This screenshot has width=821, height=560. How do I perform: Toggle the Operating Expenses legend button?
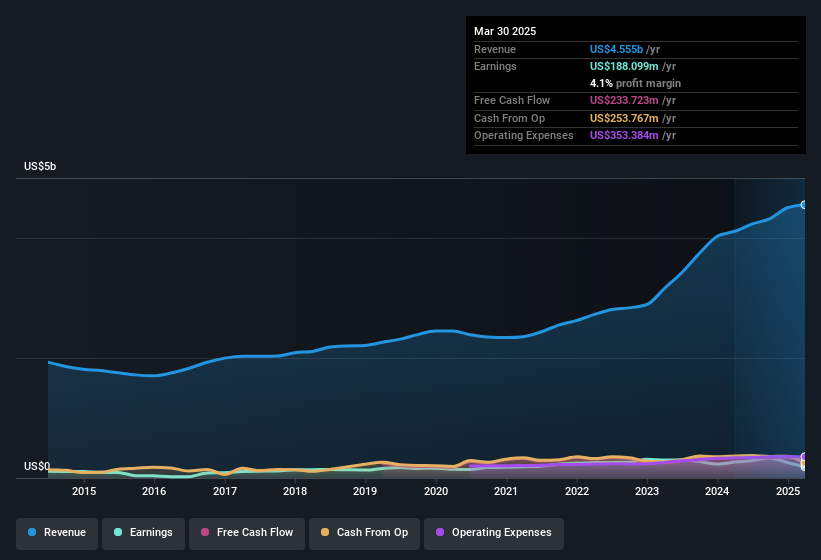point(494,533)
